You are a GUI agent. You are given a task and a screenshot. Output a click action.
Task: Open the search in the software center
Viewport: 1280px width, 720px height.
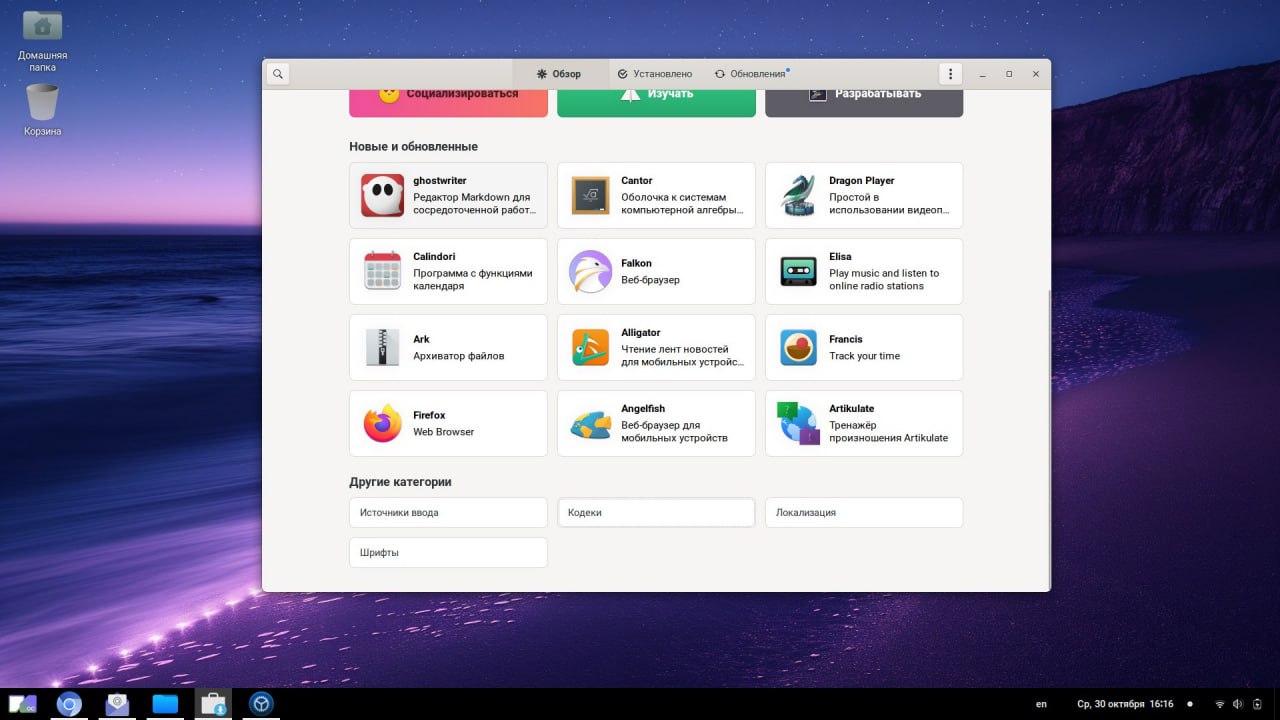[x=278, y=74]
